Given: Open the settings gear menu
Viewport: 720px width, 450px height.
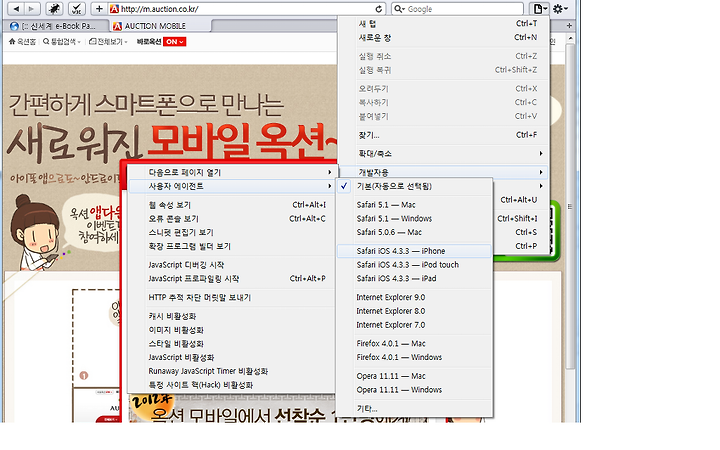Looking at the screenshot, I should [560, 9].
